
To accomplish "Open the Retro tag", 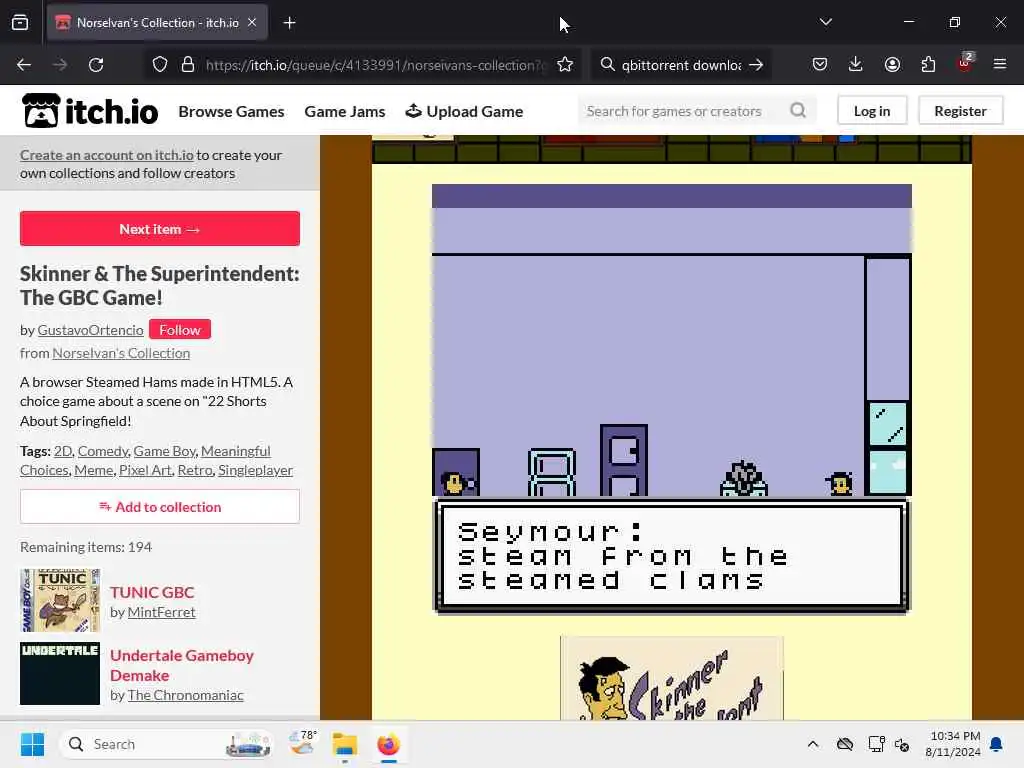I will click(x=195, y=470).
